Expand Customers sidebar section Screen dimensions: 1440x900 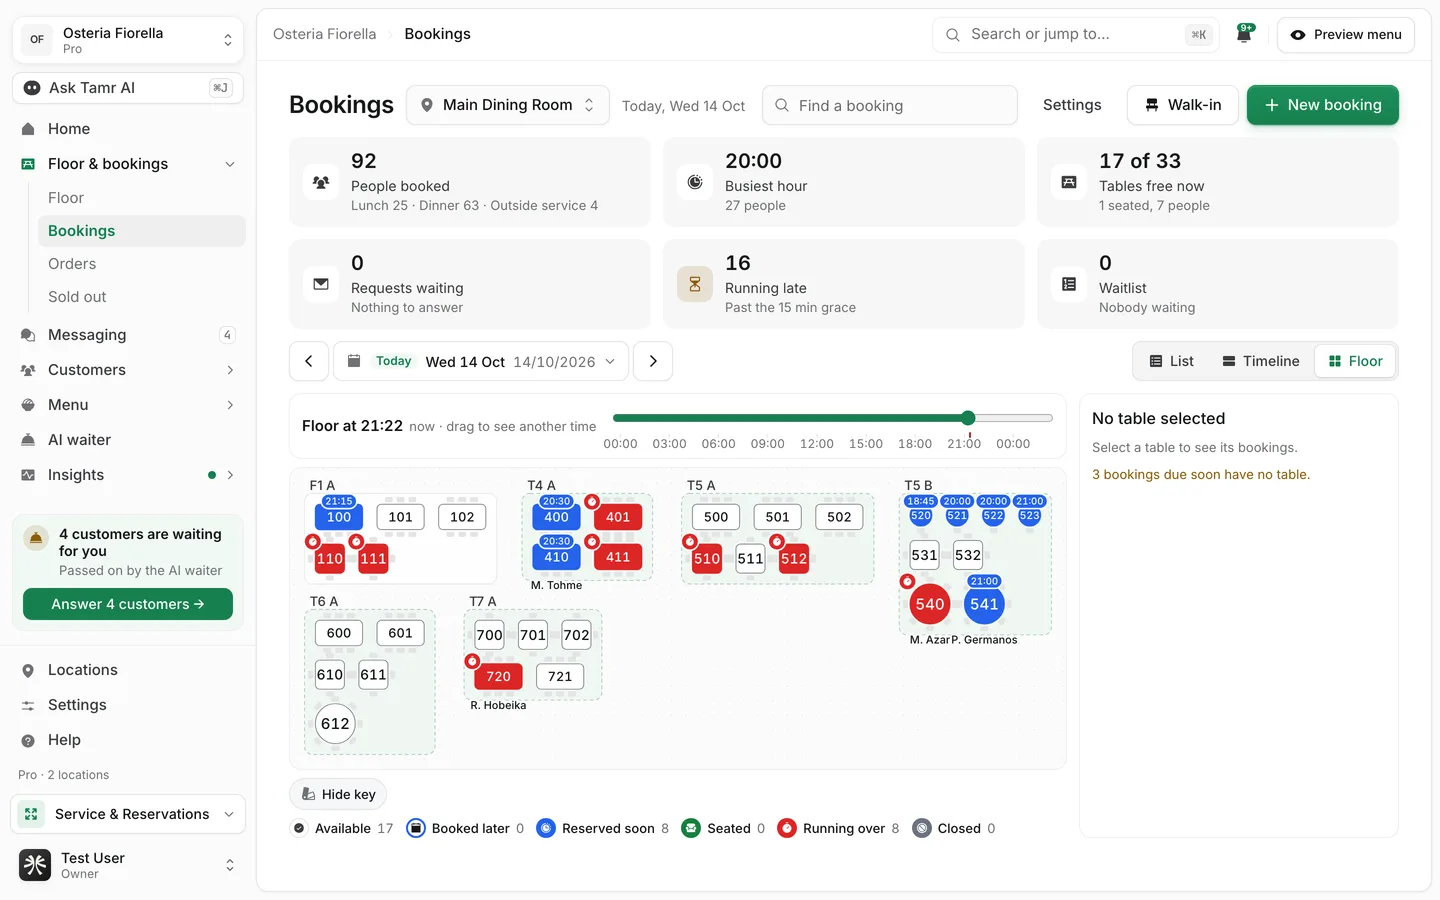point(230,370)
